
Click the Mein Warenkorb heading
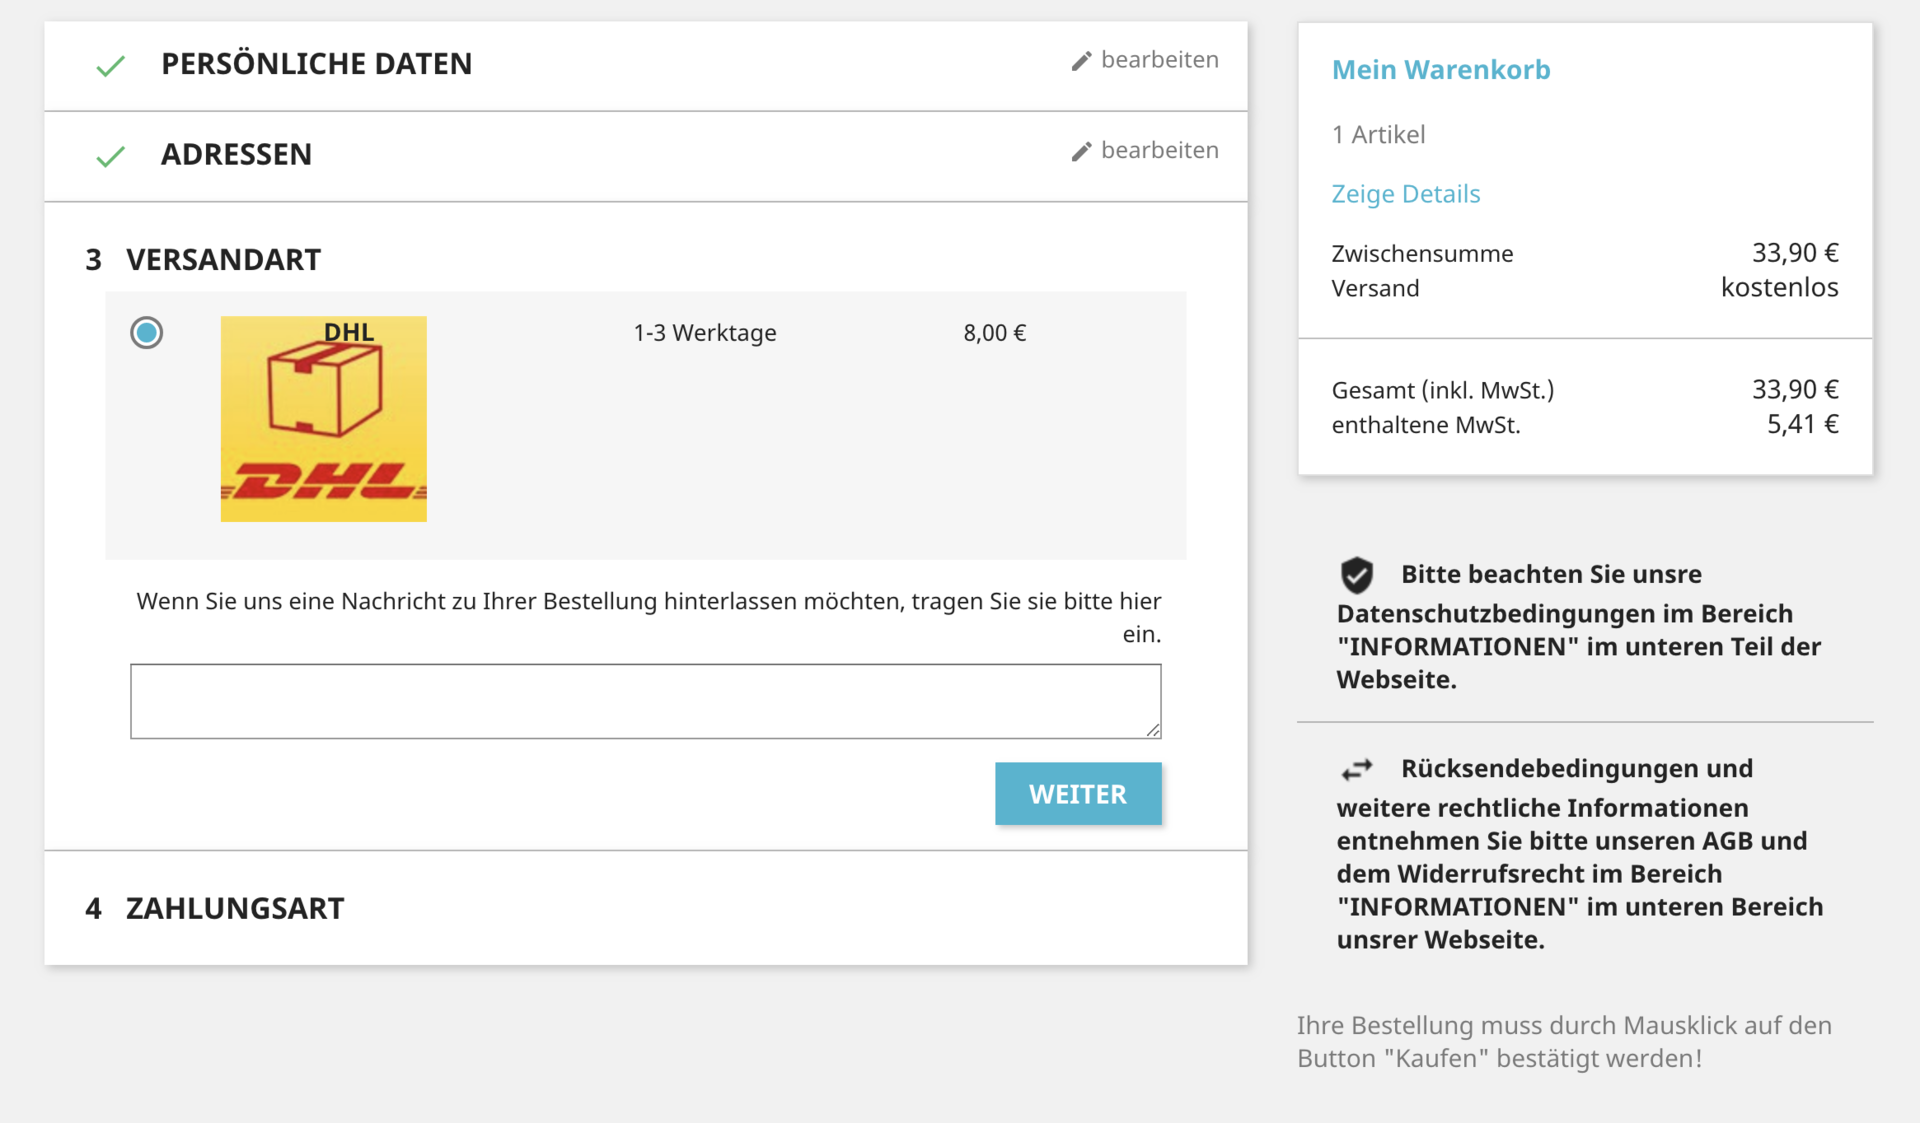click(x=1440, y=70)
